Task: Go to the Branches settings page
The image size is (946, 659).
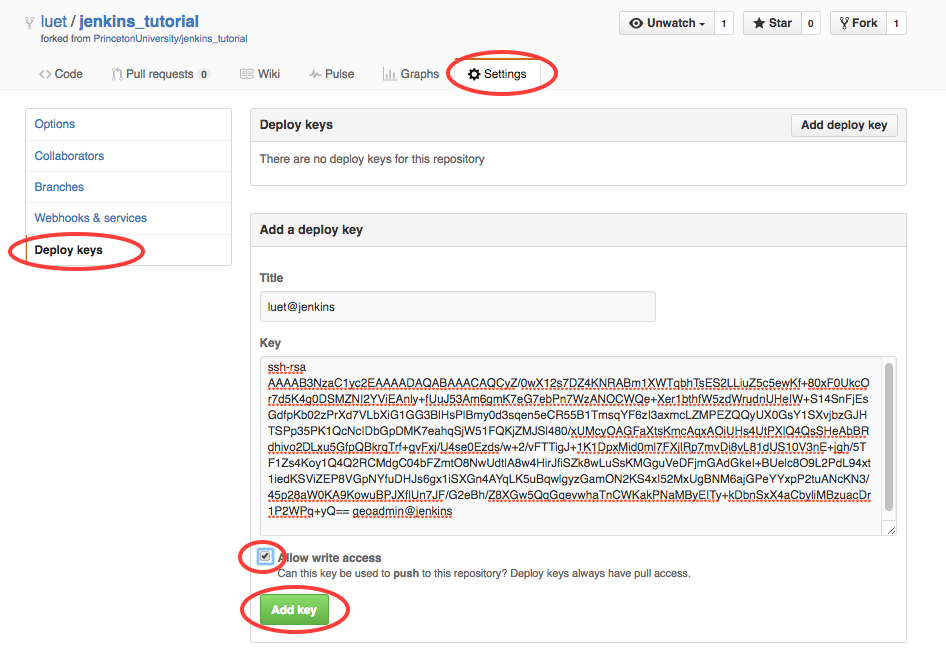Action: click(129, 187)
